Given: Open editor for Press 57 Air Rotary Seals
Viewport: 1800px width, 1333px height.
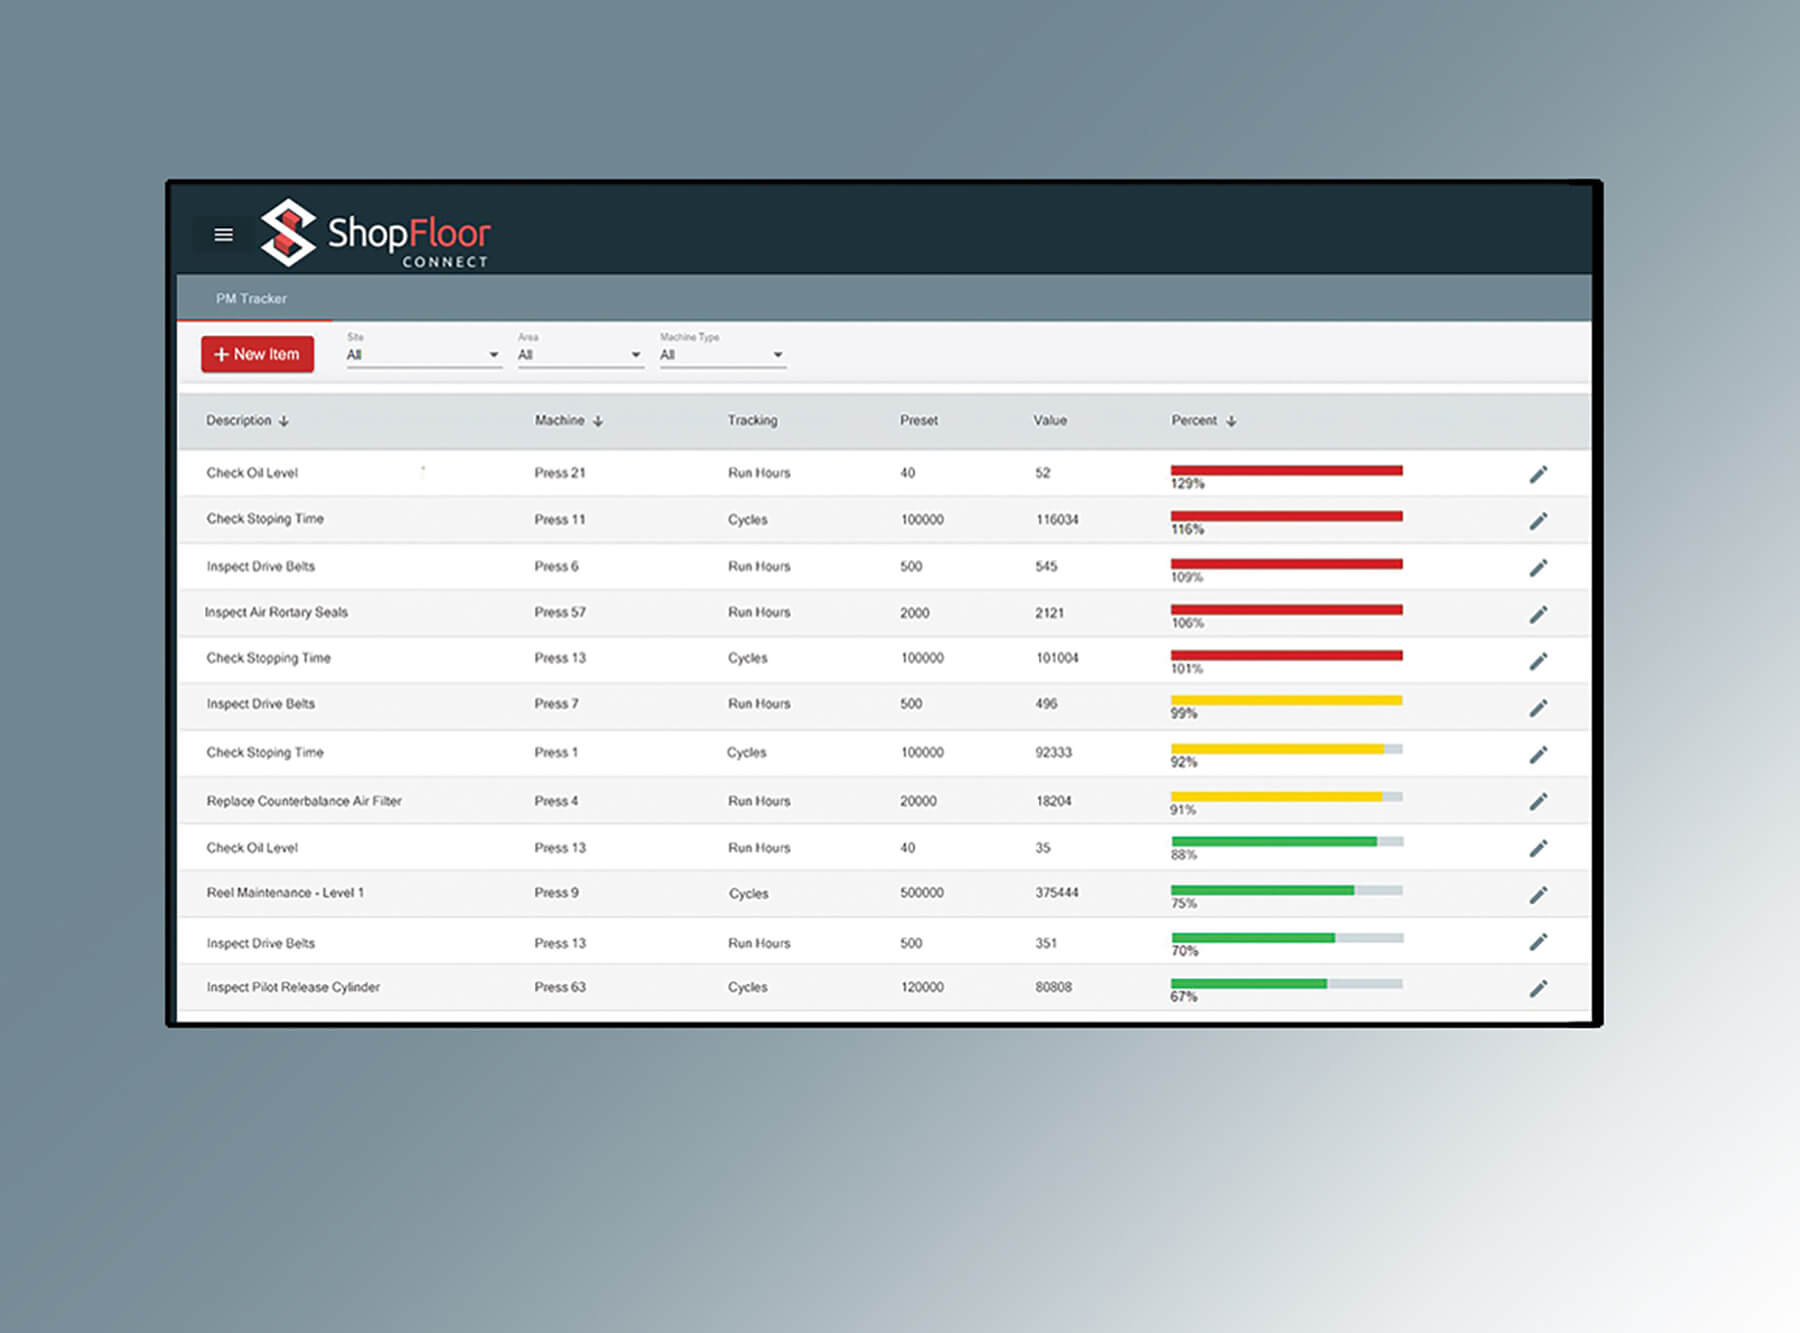Looking at the screenshot, I should click(x=1538, y=614).
